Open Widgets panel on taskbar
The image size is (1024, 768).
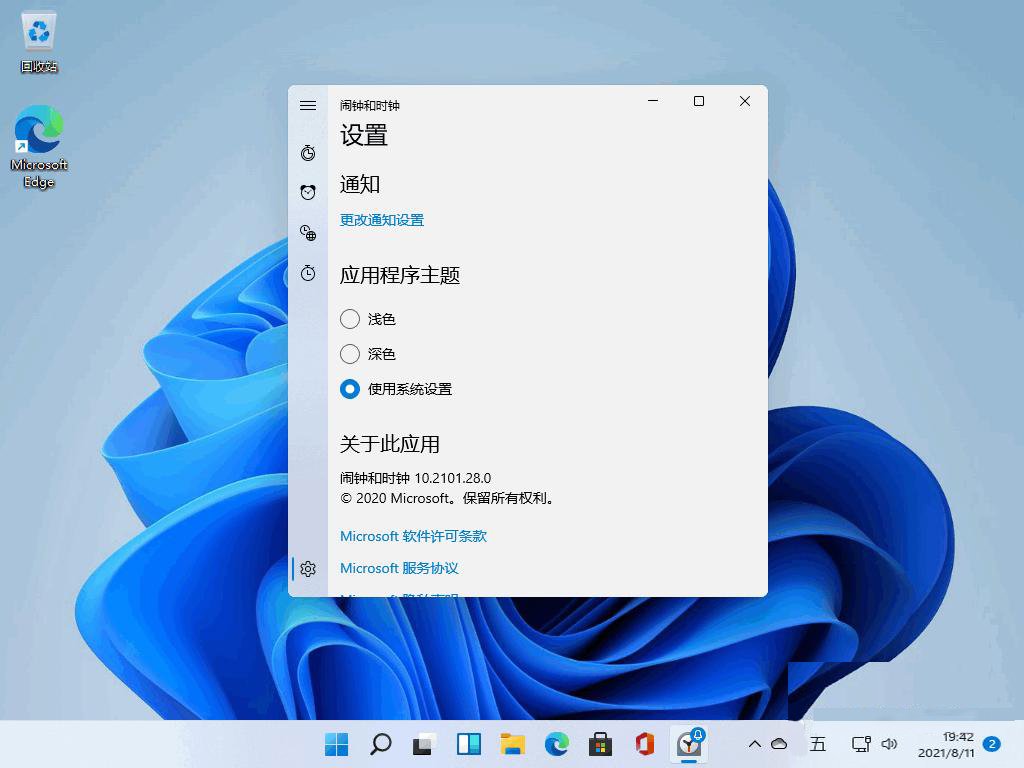coord(468,744)
